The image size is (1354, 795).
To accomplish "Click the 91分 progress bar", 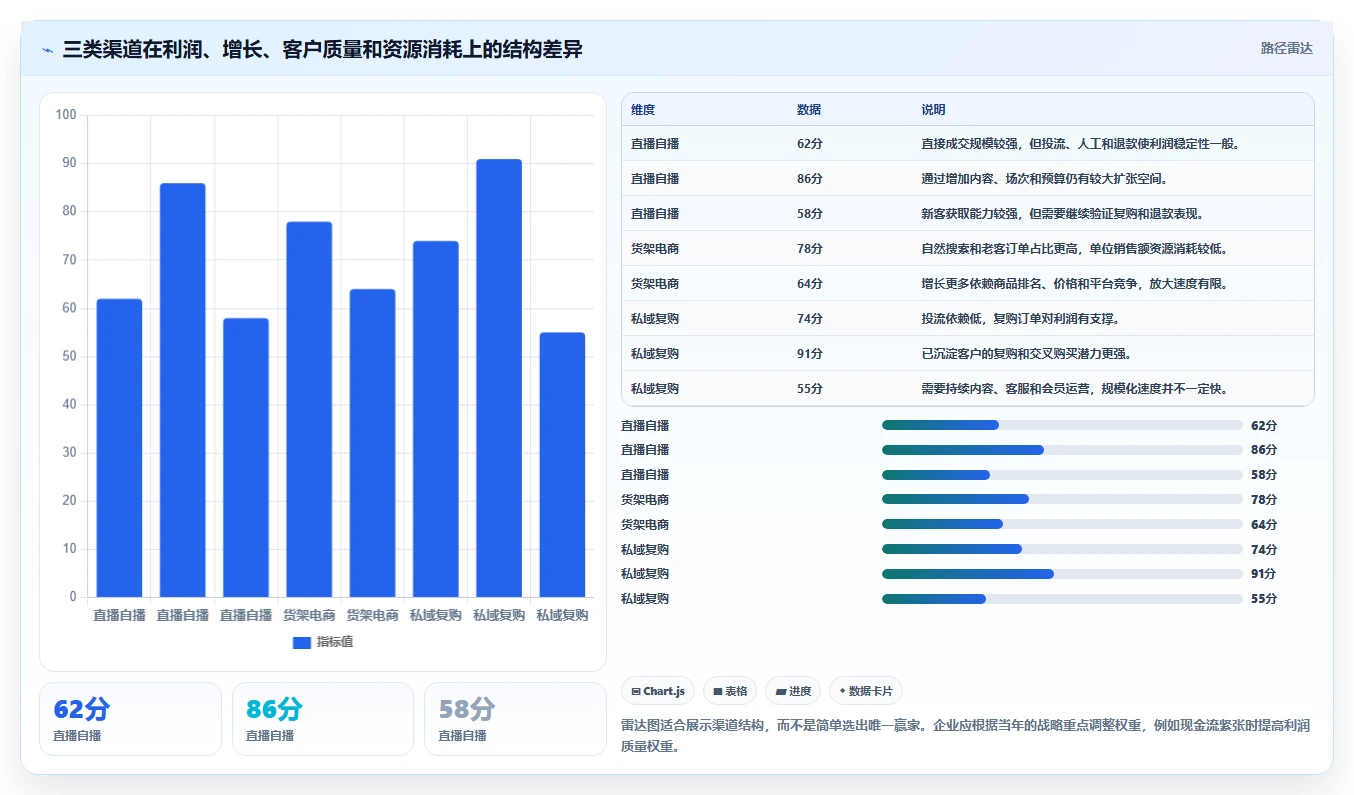I will click(1062, 574).
